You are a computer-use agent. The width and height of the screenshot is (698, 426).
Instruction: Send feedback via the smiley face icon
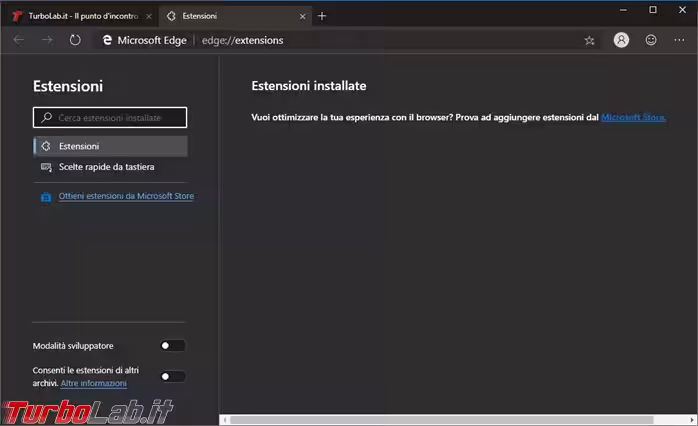point(651,40)
